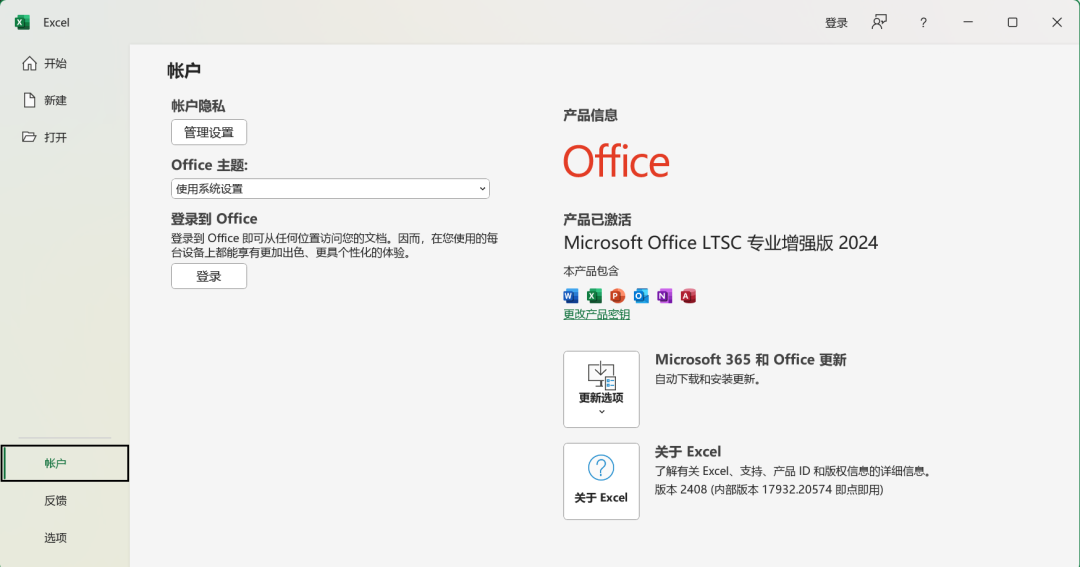The width and height of the screenshot is (1080, 567).
Task: Click the 帐户隐私 heading
Action: tap(198, 106)
